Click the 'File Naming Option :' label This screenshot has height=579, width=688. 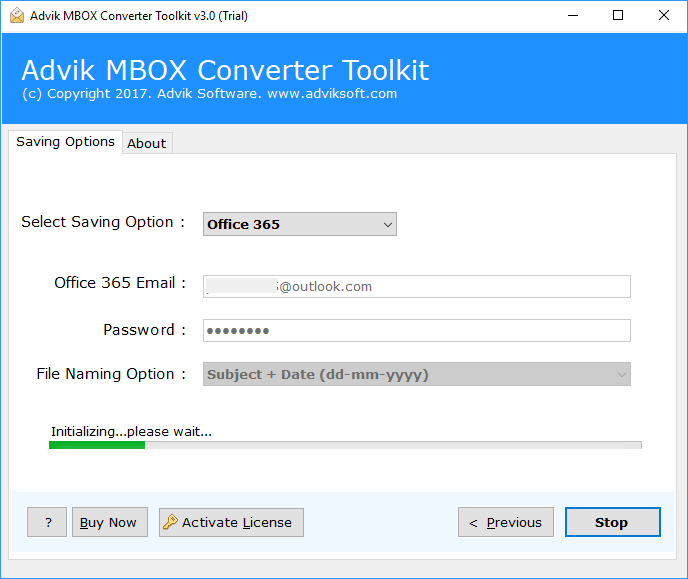pos(111,374)
